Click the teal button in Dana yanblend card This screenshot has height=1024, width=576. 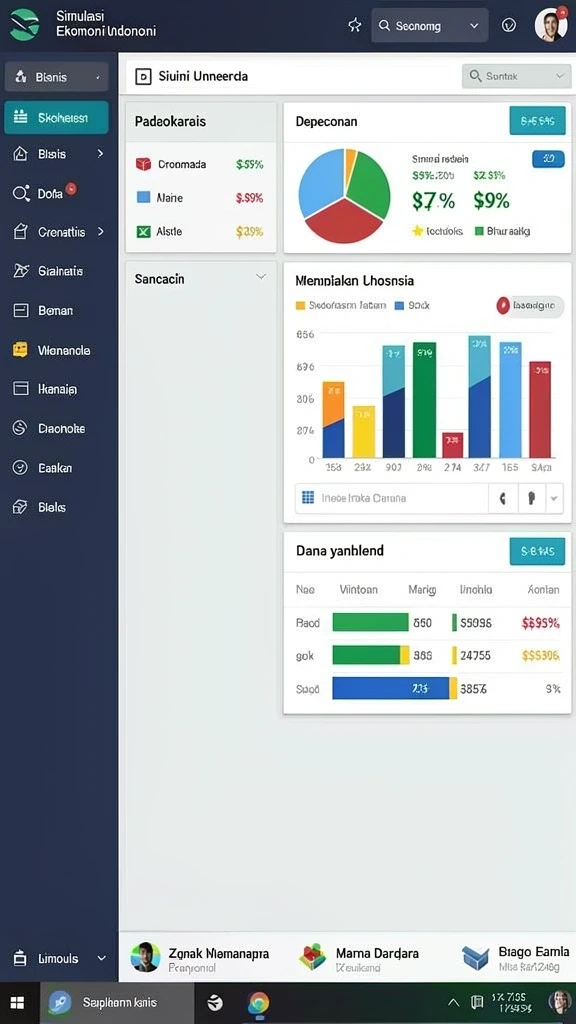point(537,551)
